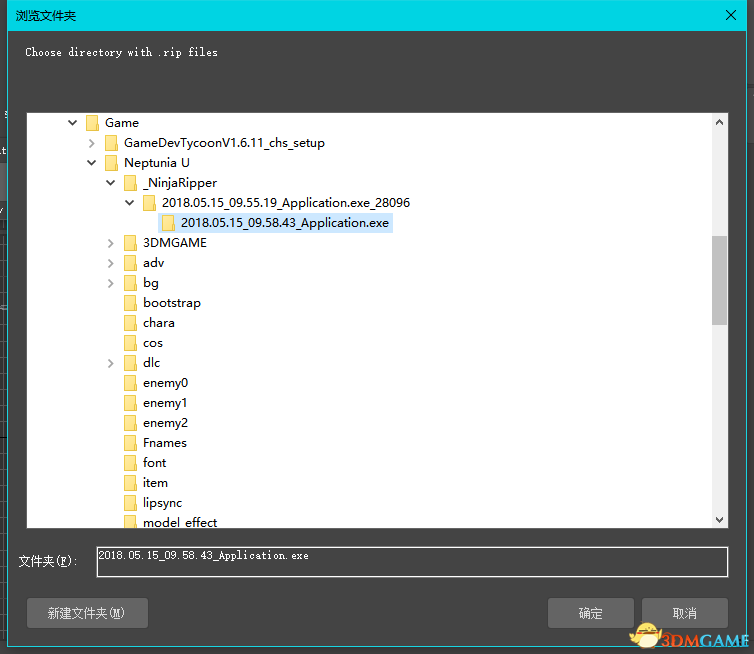
Task: Expand the dlc folder node
Action: 110,363
